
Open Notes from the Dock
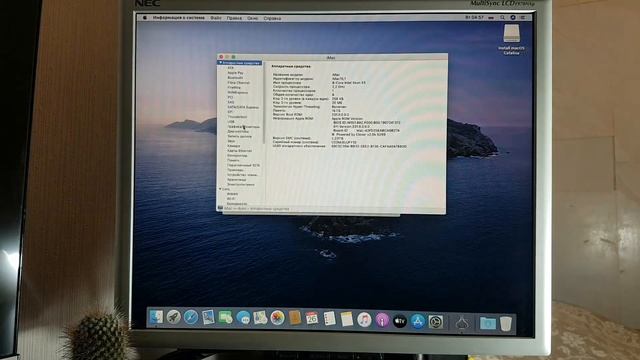(x=347, y=319)
